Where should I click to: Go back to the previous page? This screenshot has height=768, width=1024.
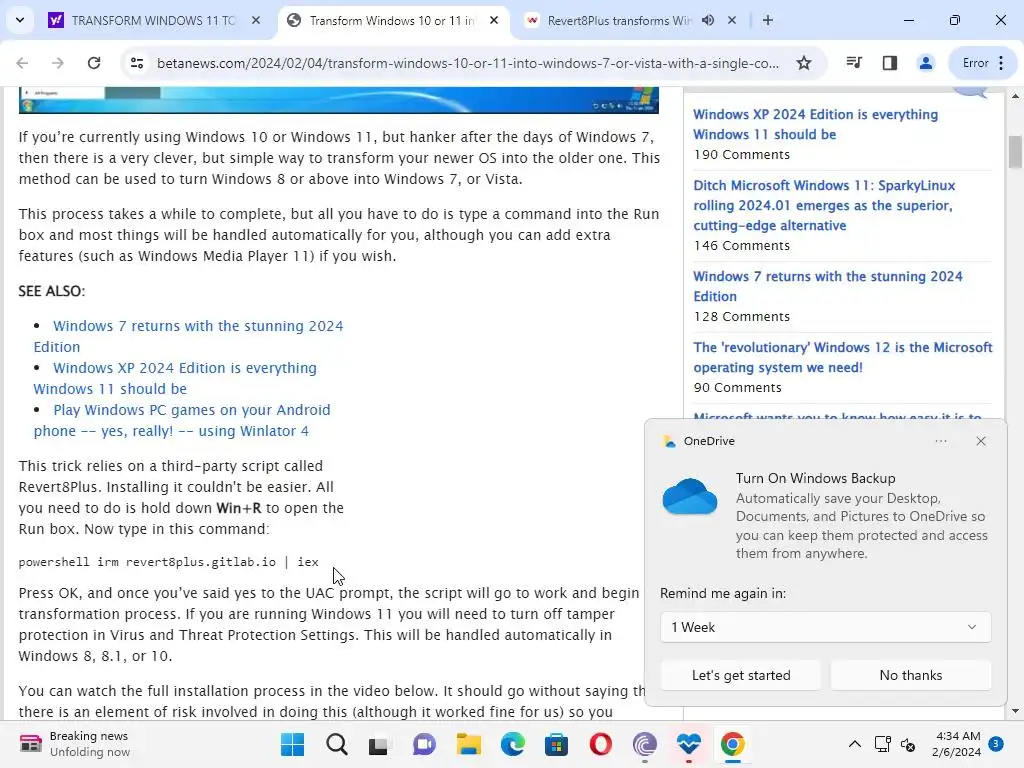tap(22, 63)
